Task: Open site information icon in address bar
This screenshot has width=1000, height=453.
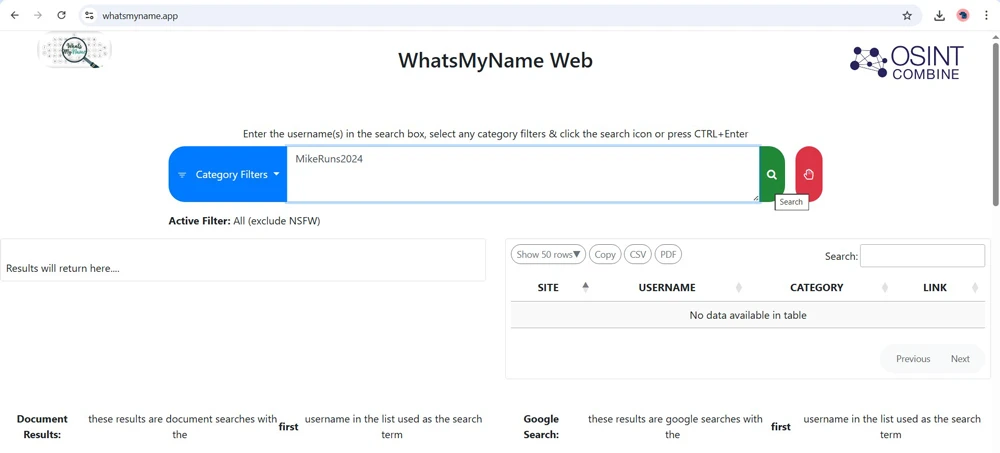Action: click(x=89, y=15)
